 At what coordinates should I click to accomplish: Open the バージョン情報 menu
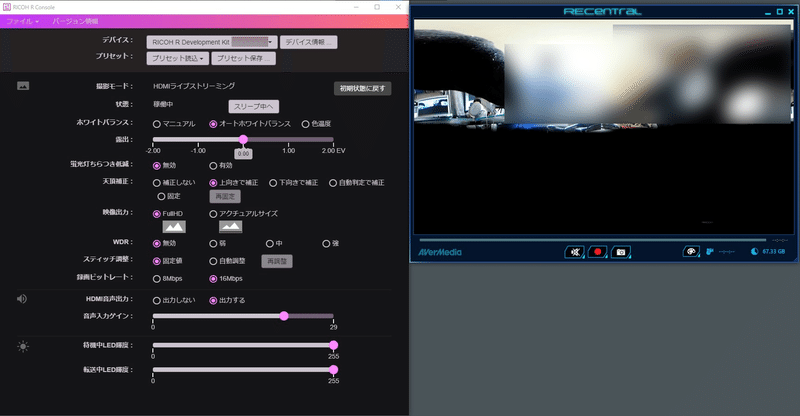pos(75,21)
